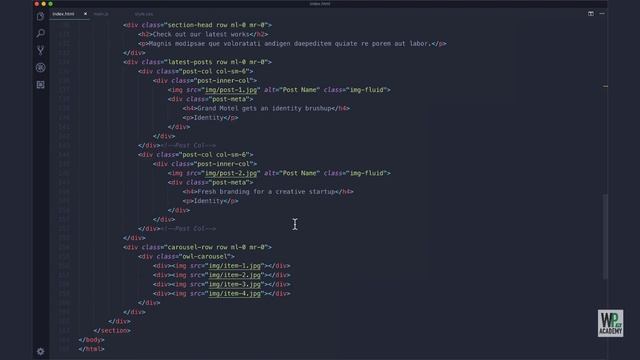Click the 'carousel-row row ml-0 mr-0' class value

pyautogui.click(x=216, y=247)
